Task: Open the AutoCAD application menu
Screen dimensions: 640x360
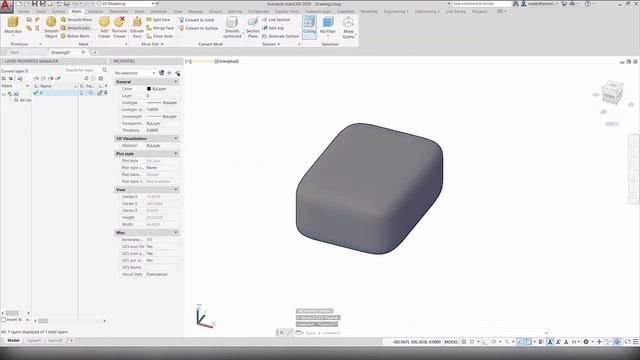Action: tap(6, 7)
